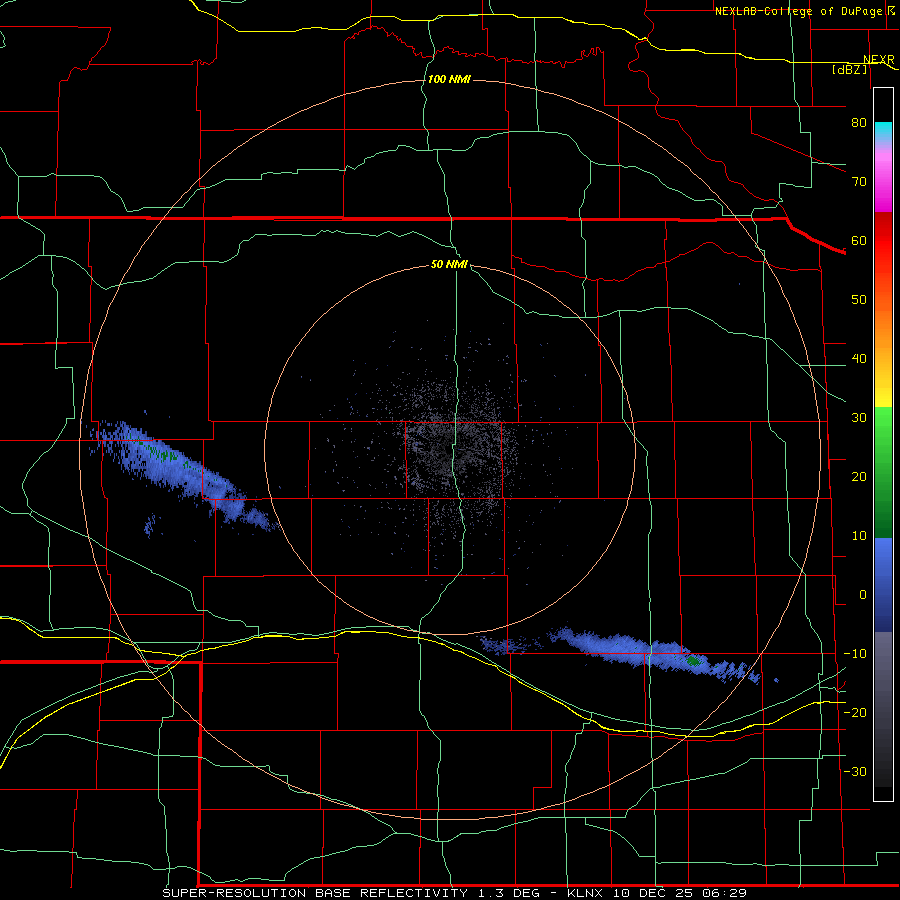Viewport: 900px width, 900px height.
Task: Click the green core in the southeast echo
Action: tap(693, 661)
